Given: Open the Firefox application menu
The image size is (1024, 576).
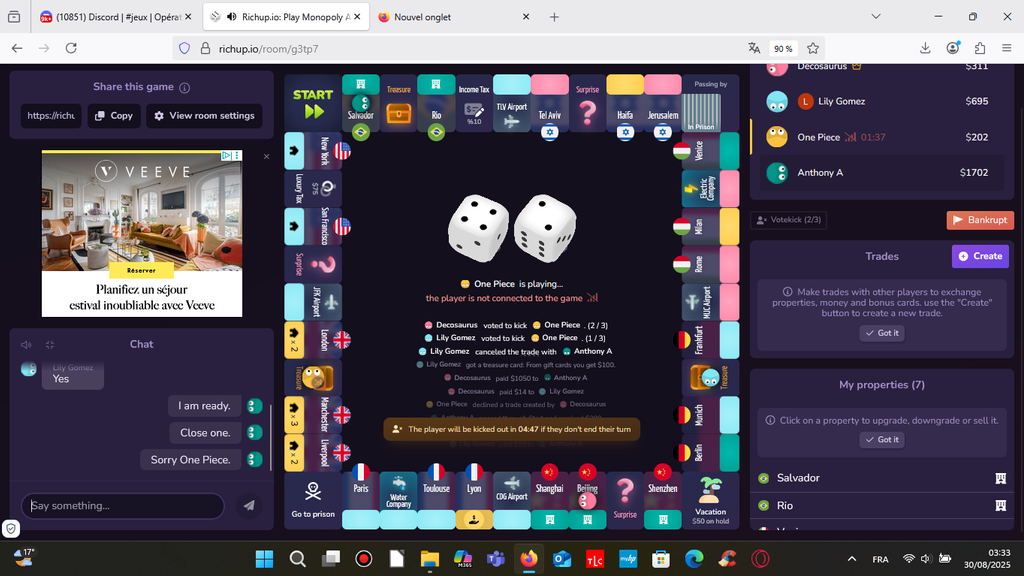Looking at the screenshot, I should [x=1007, y=48].
